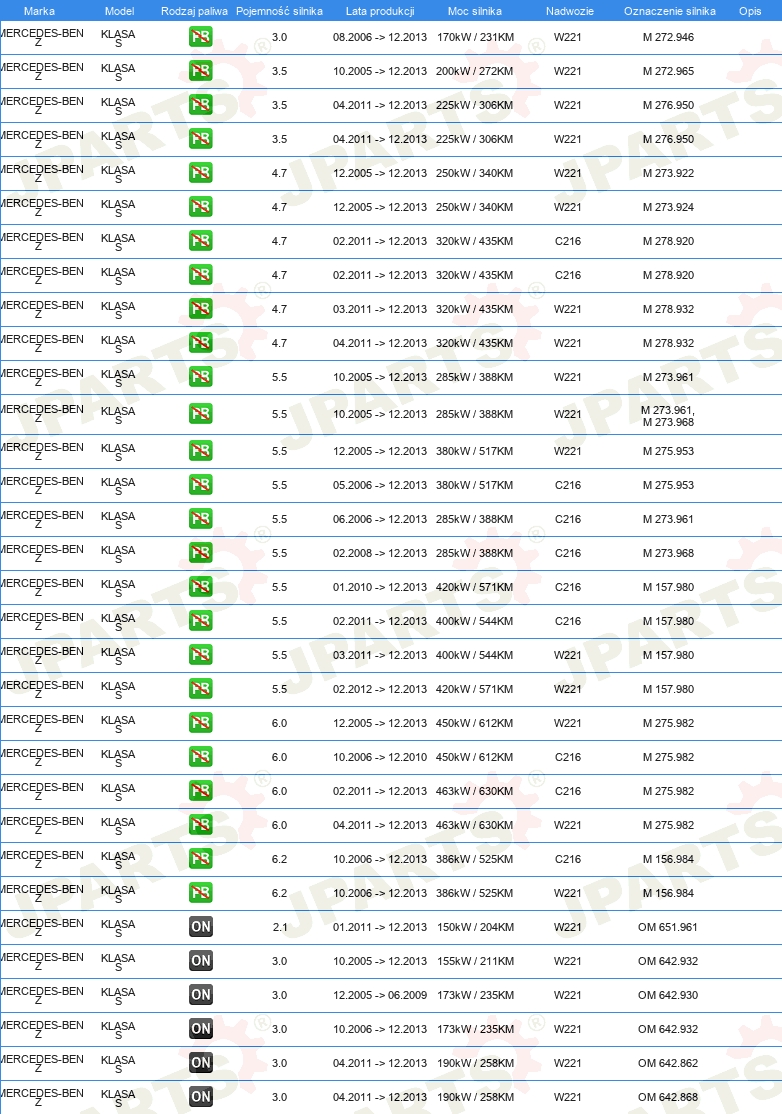Click the petrol icon in the 02.2011 463kW C216 row
The height and width of the screenshot is (1114, 782).
point(201,791)
